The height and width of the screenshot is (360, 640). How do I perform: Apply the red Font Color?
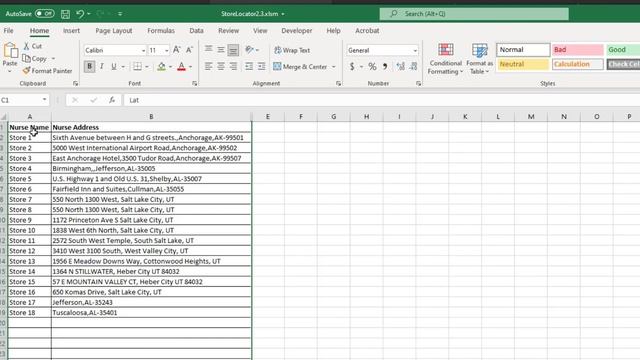(x=182, y=66)
